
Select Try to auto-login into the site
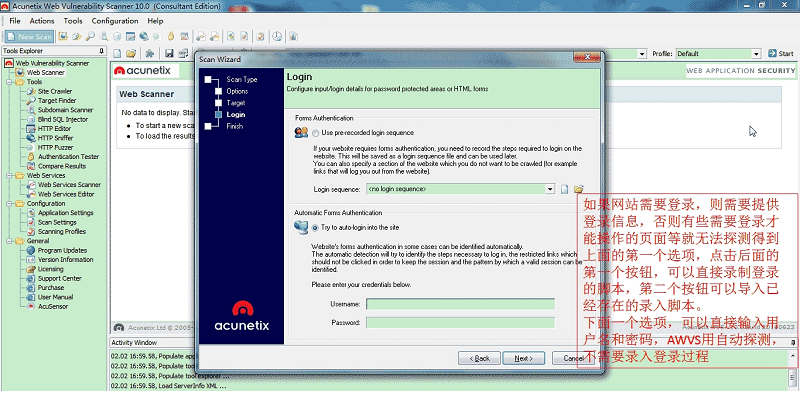(x=315, y=227)
